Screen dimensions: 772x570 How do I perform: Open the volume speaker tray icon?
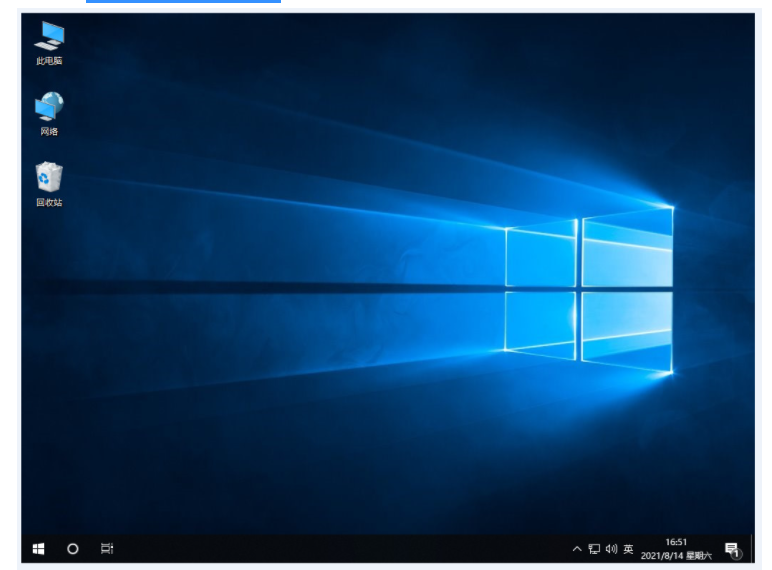611,549
